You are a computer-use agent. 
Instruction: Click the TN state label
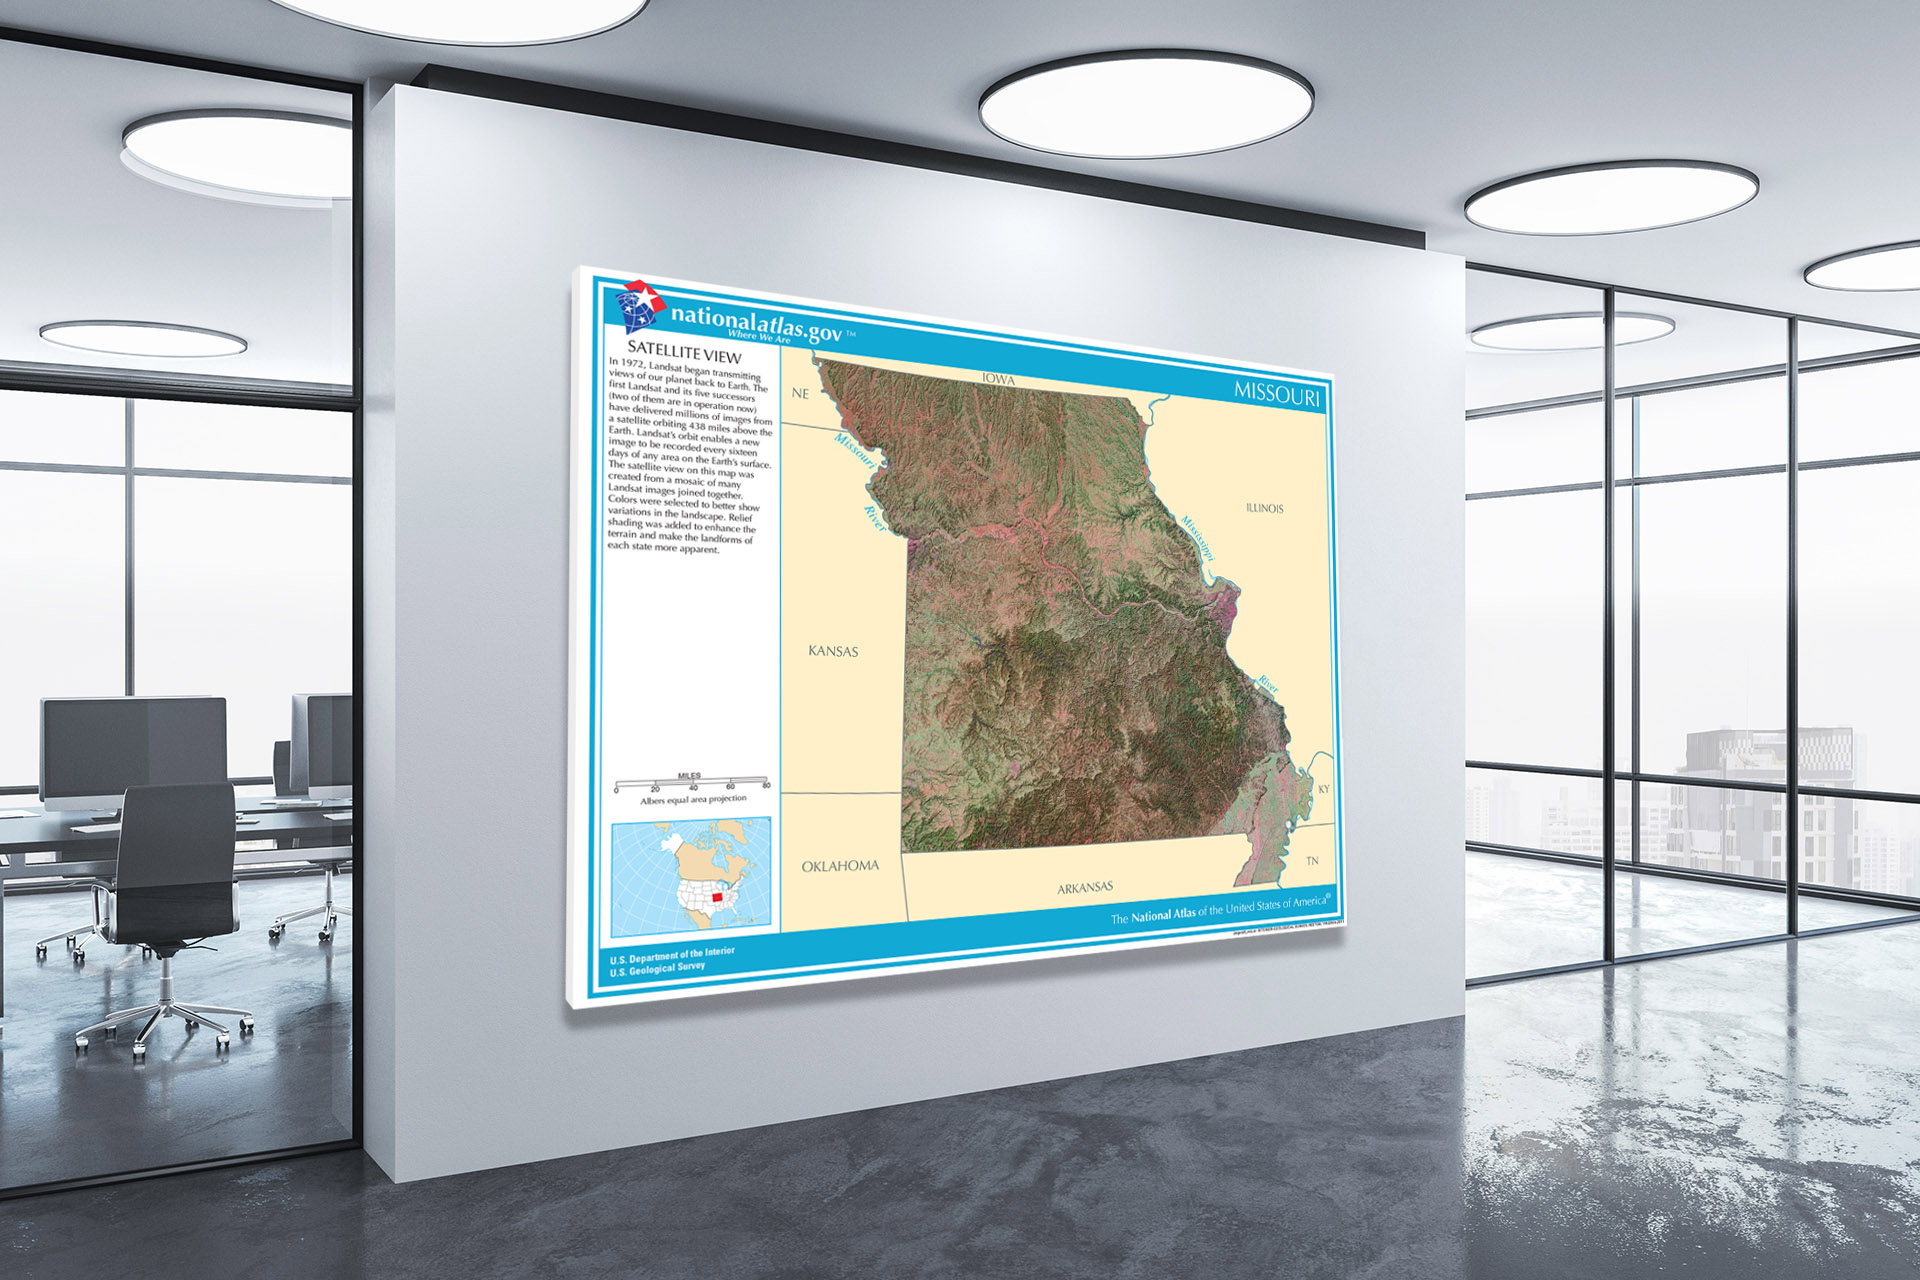1312,861
